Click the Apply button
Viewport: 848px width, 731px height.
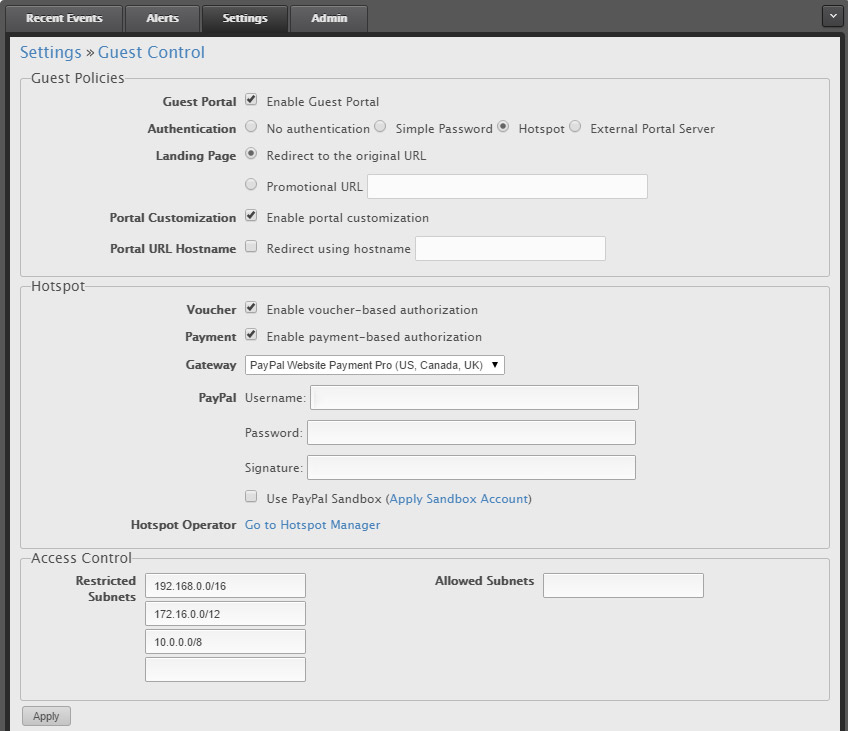click(45, 715)
